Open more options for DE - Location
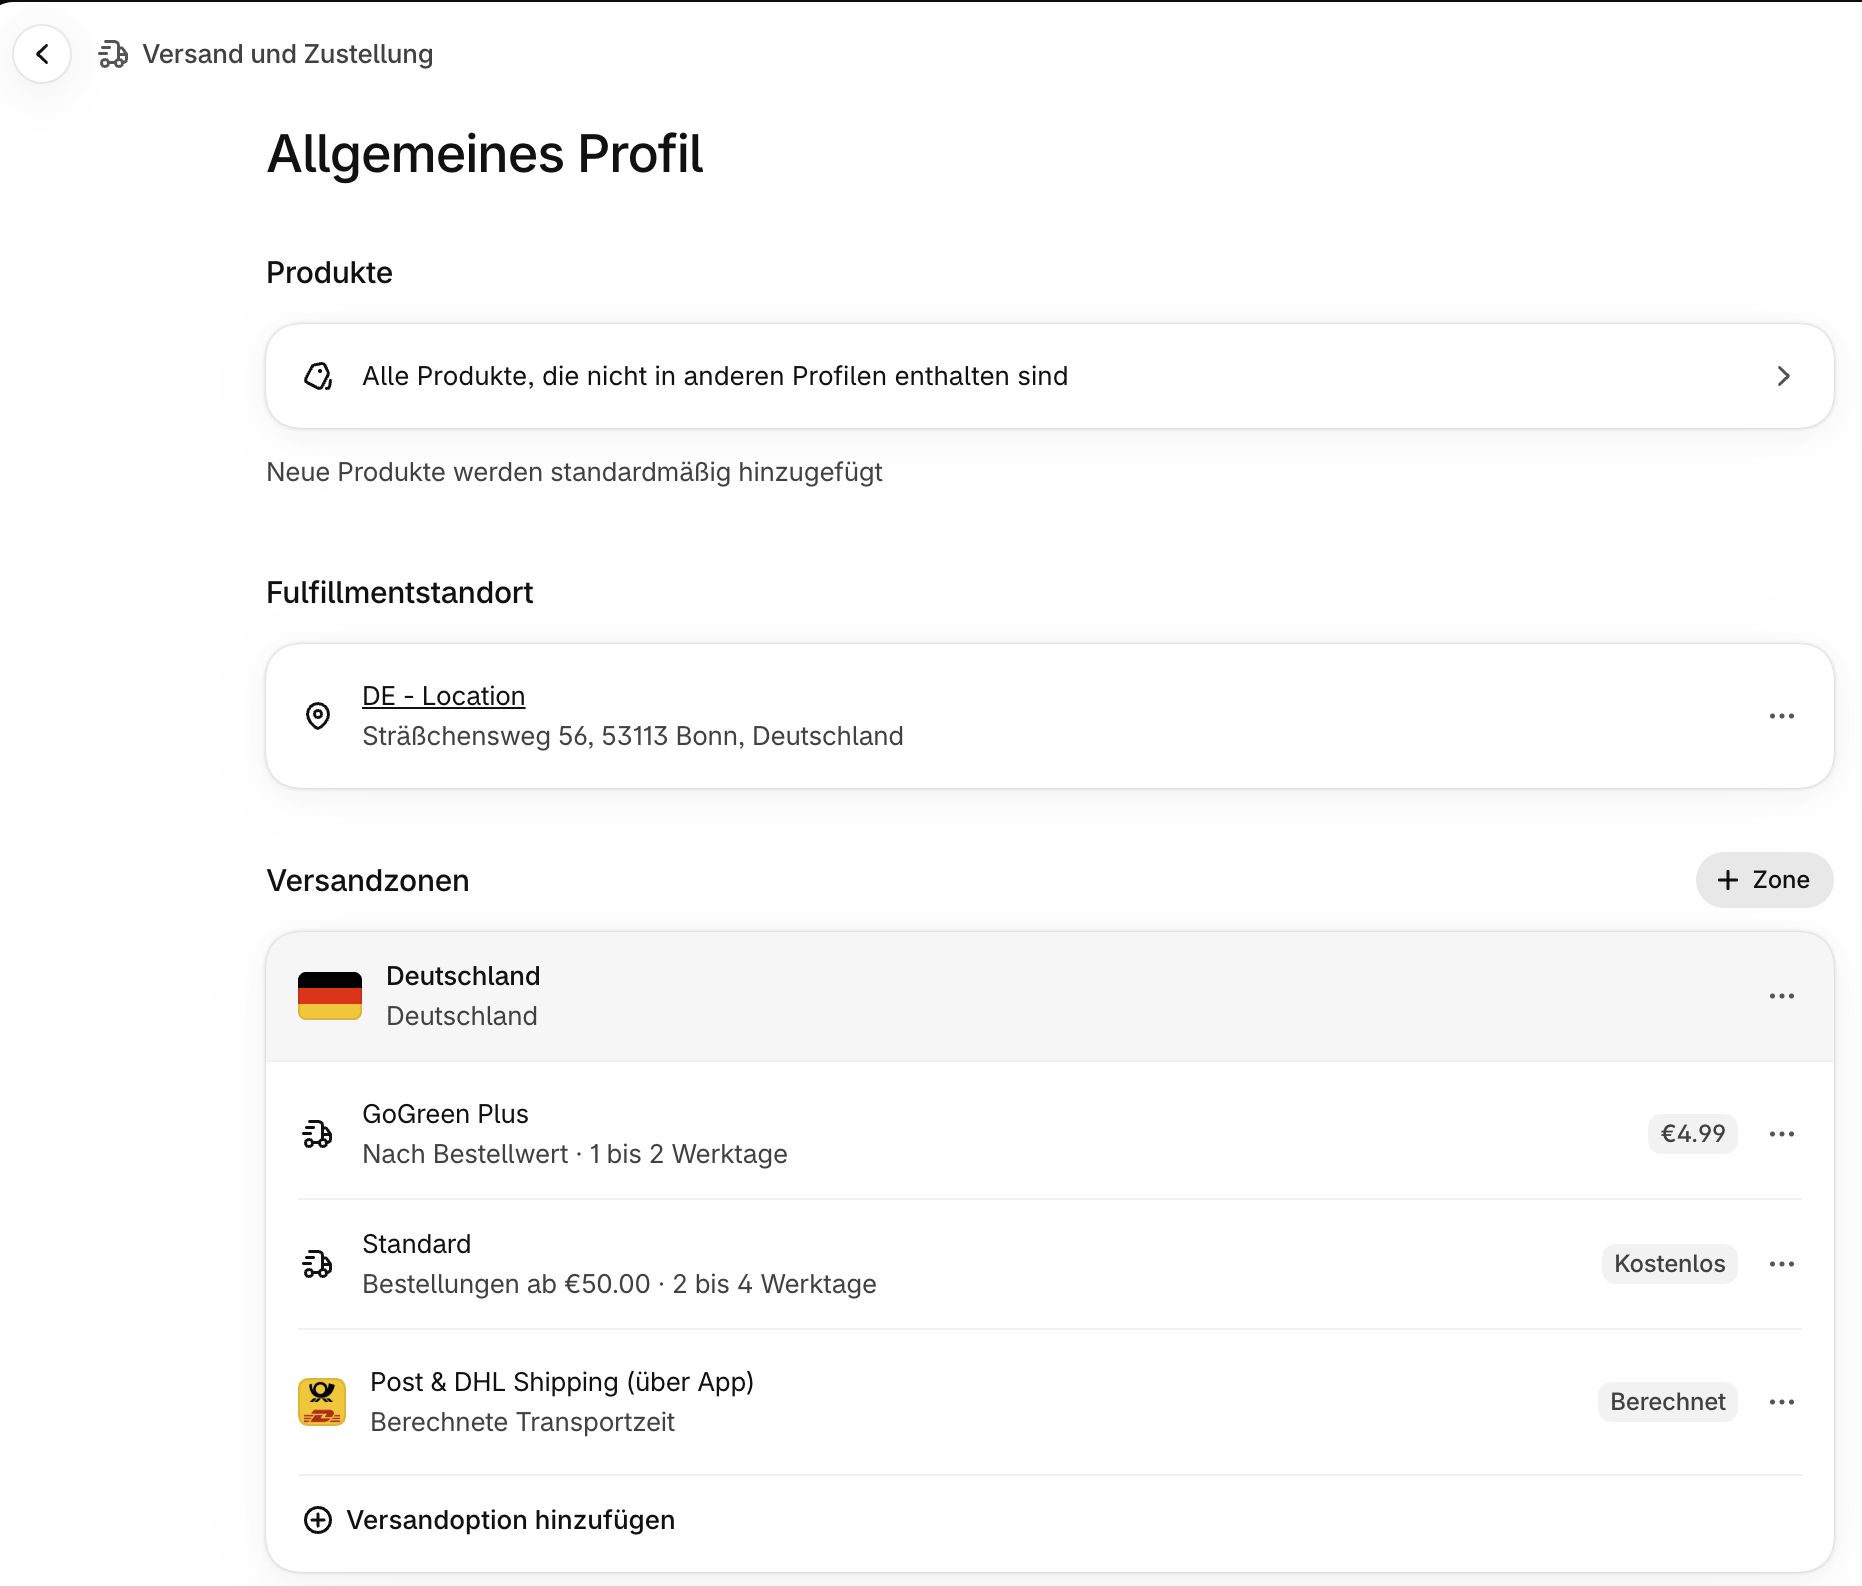Screen dimensions: 1862x1586 point(1781,716)
